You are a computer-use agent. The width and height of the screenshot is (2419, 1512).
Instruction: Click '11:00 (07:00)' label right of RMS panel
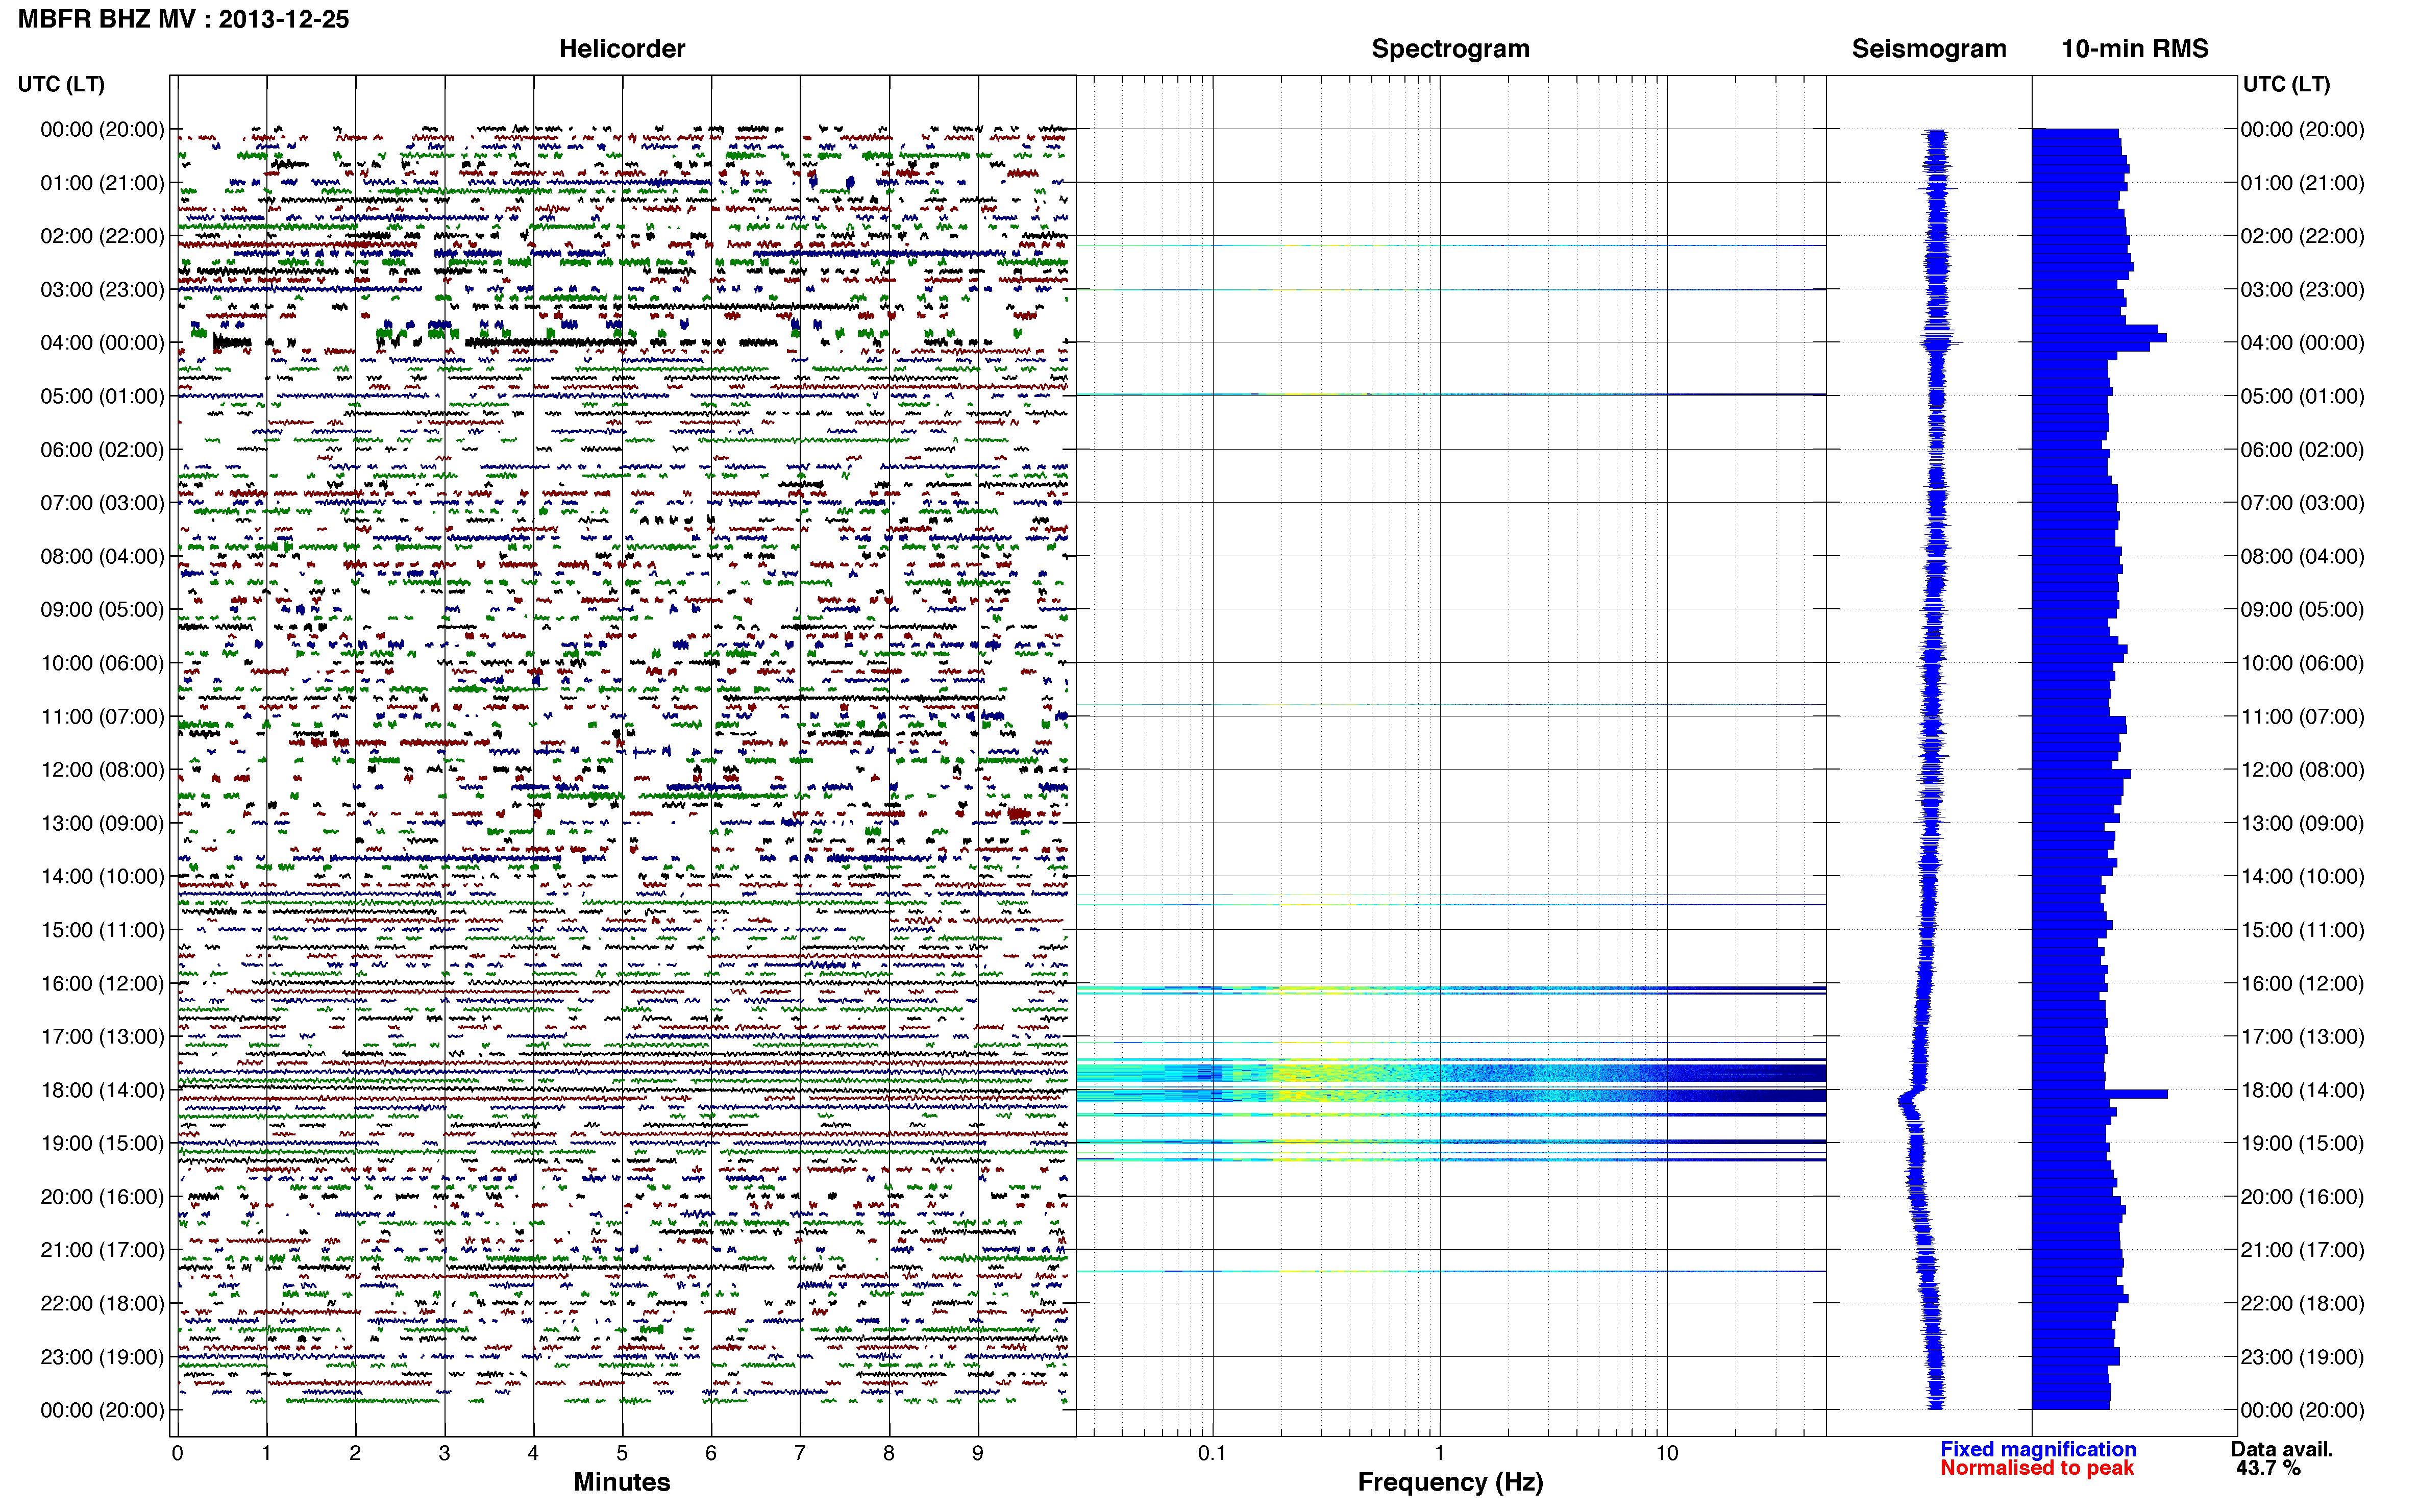(2302, 716)
